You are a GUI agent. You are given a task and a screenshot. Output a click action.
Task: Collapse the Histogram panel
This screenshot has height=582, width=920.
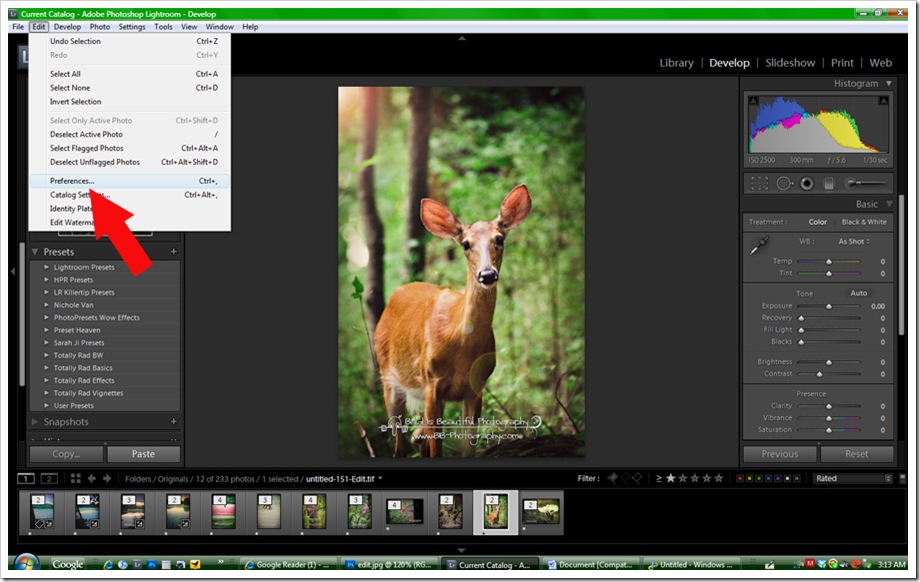(x=889, y=83)
